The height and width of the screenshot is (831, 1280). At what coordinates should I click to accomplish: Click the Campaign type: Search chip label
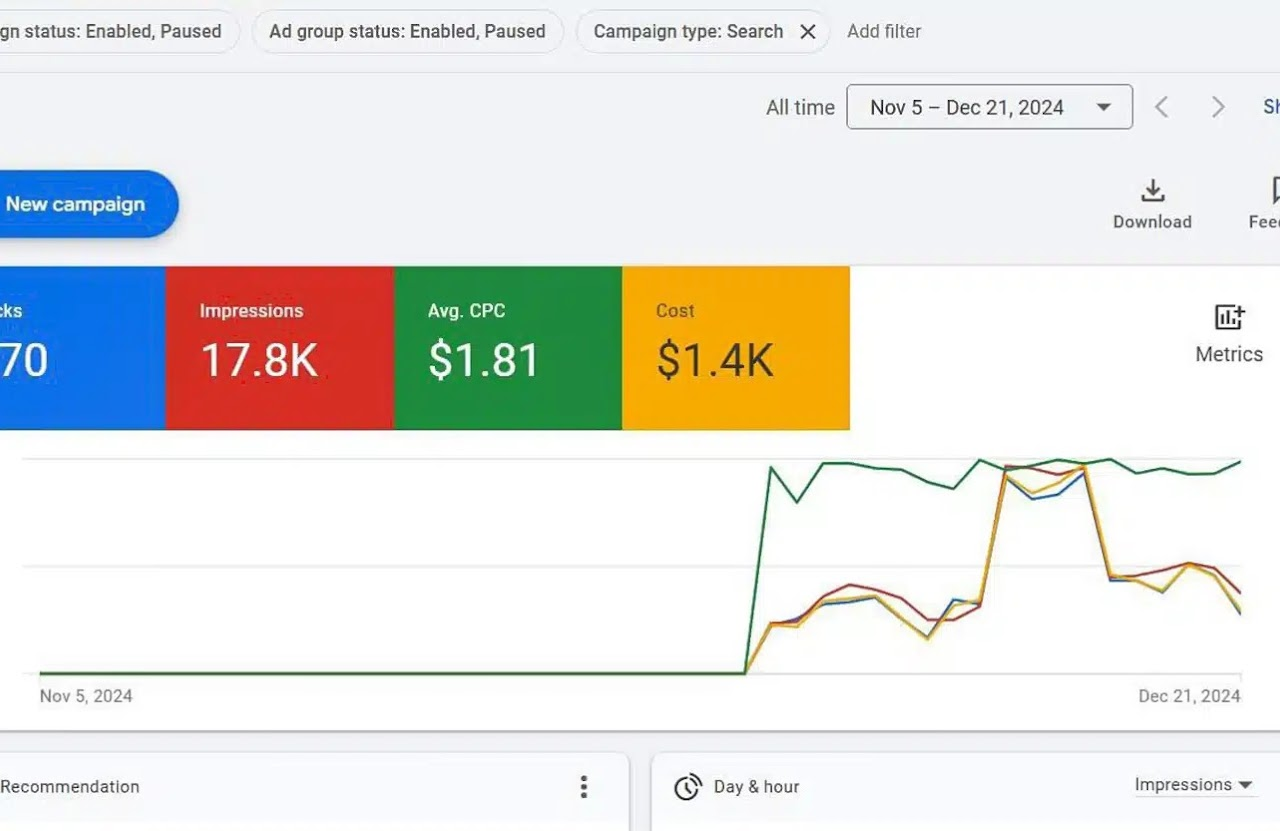(688, 32)
